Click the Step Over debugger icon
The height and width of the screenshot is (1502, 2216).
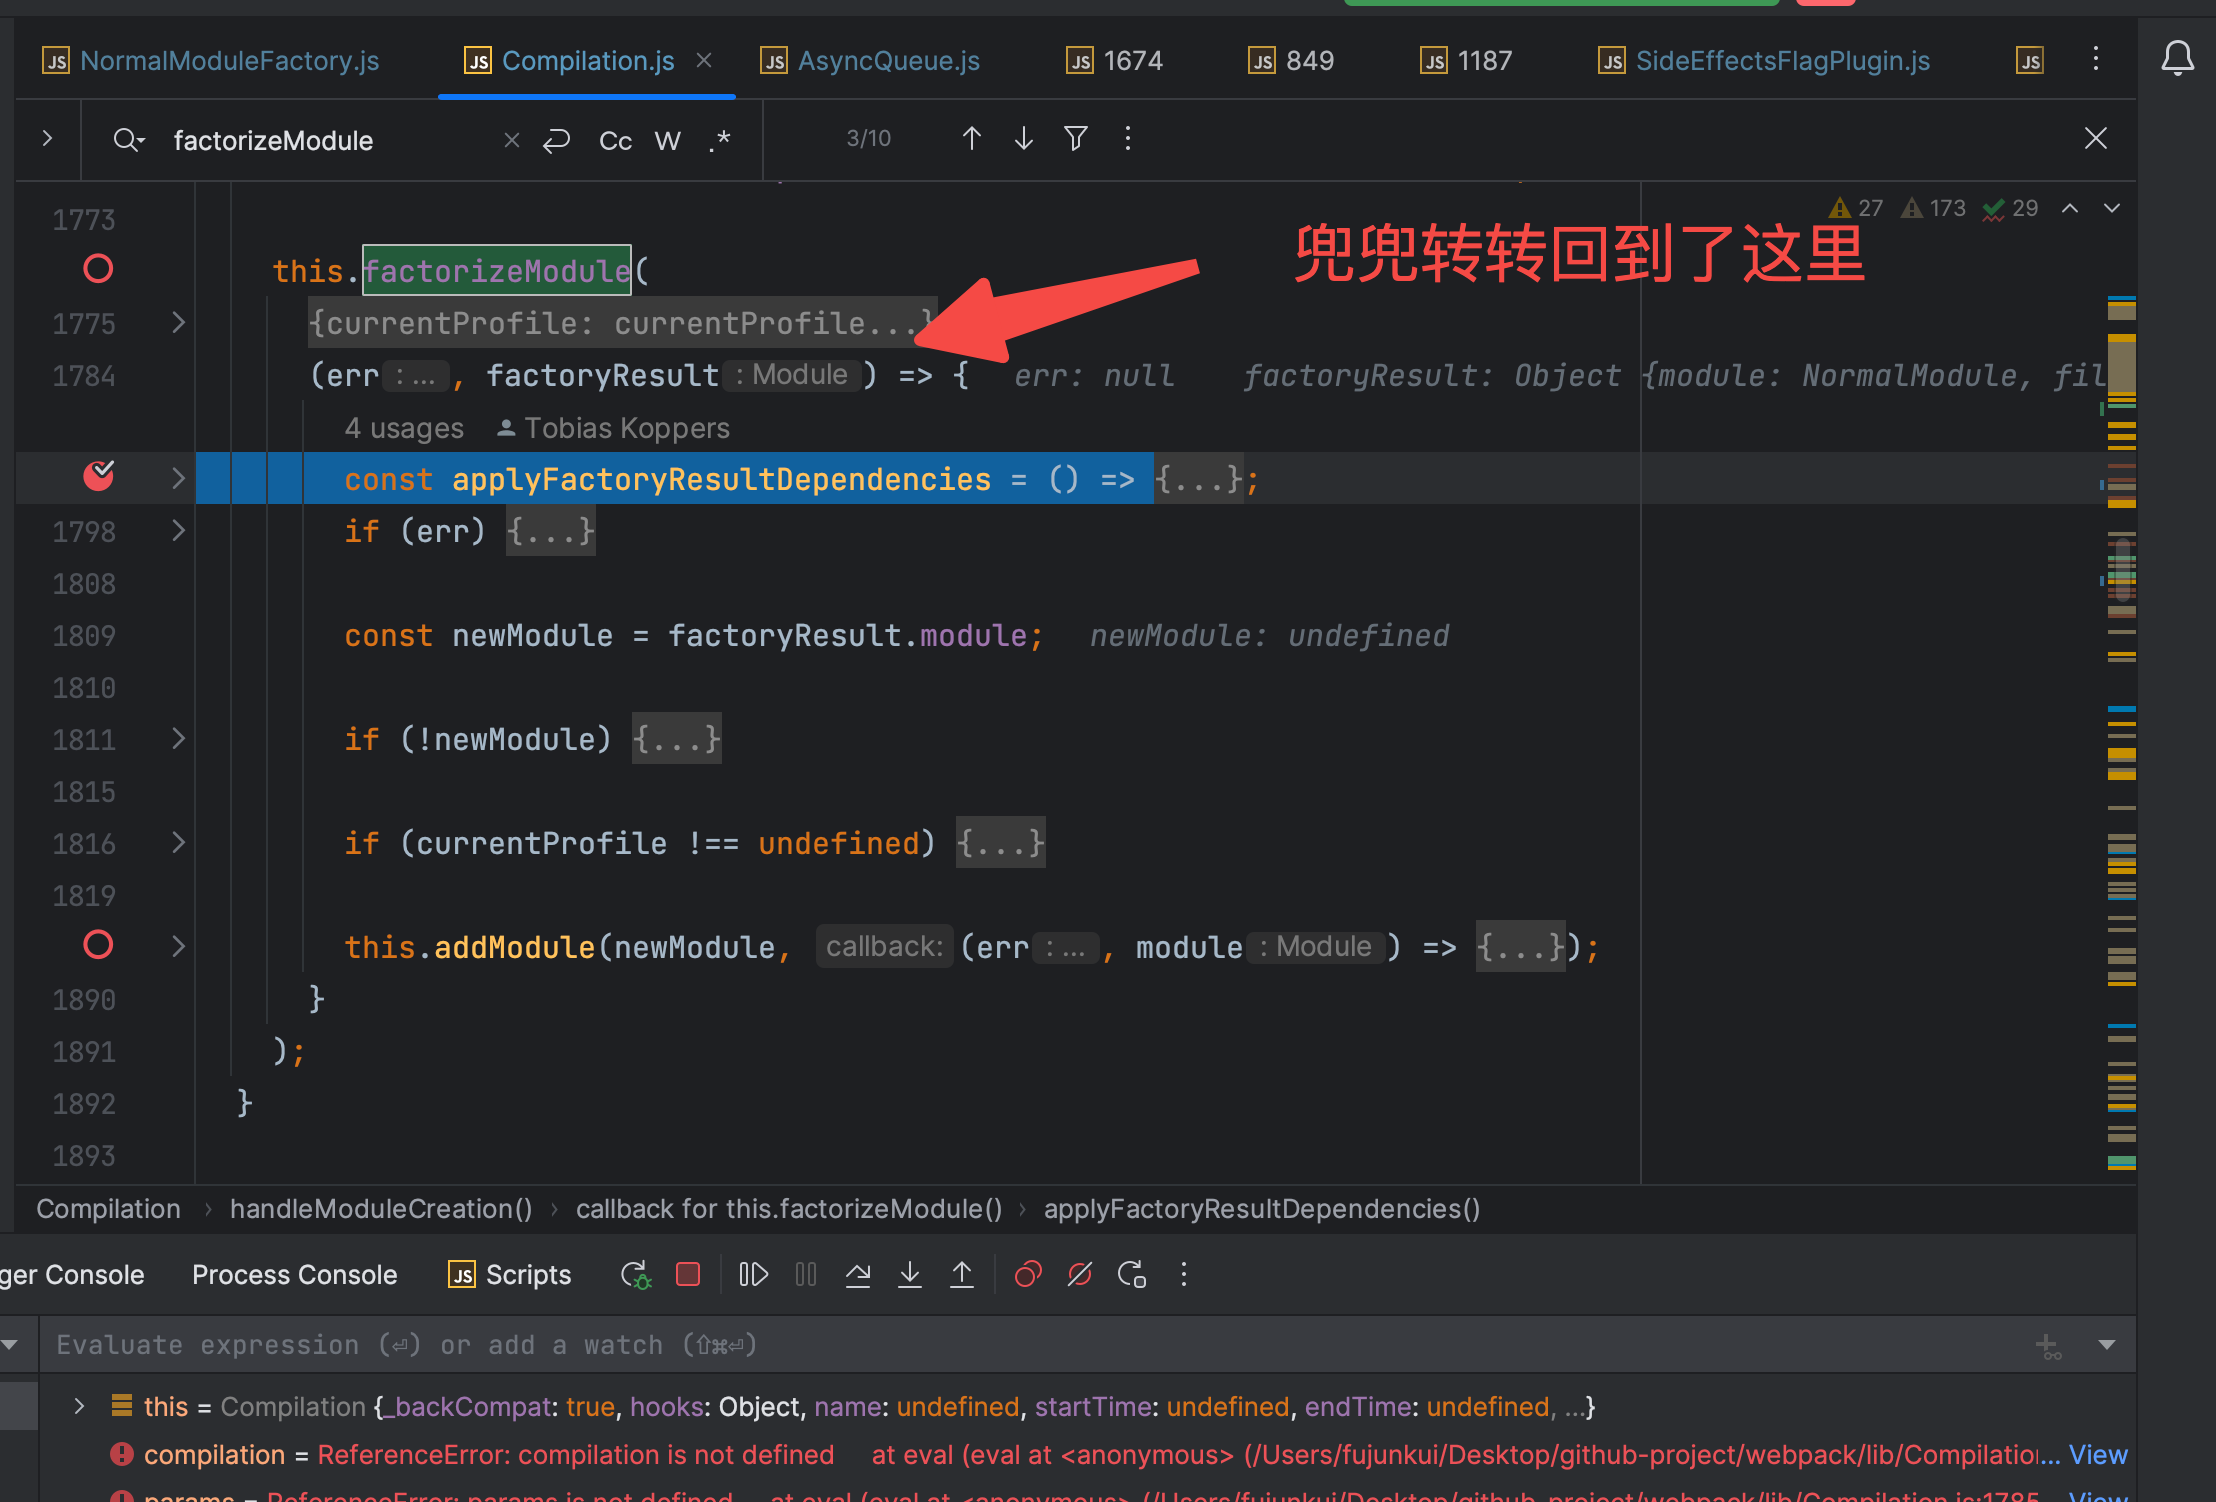pos(857,1274)
